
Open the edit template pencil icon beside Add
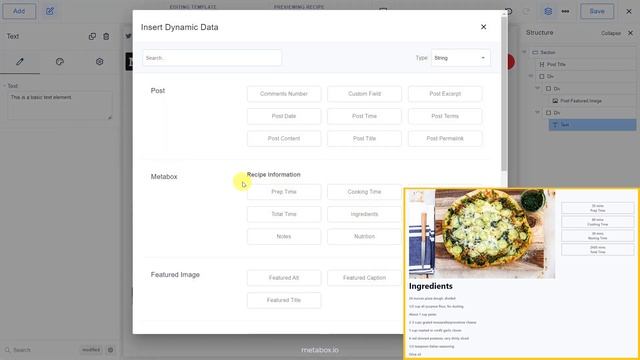pos(50,11)
